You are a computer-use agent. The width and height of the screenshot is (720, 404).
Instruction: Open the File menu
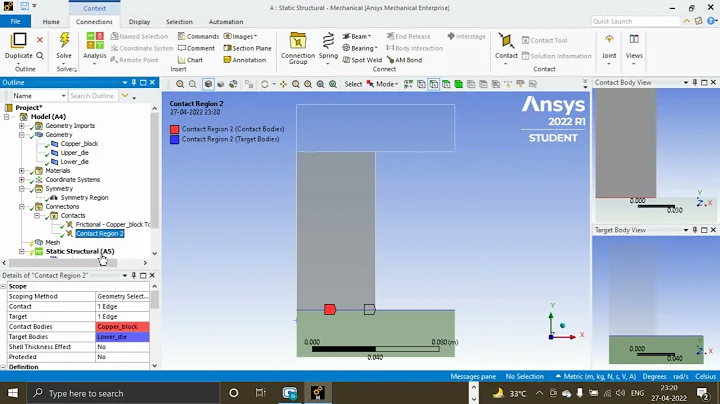tap(16, 22)
